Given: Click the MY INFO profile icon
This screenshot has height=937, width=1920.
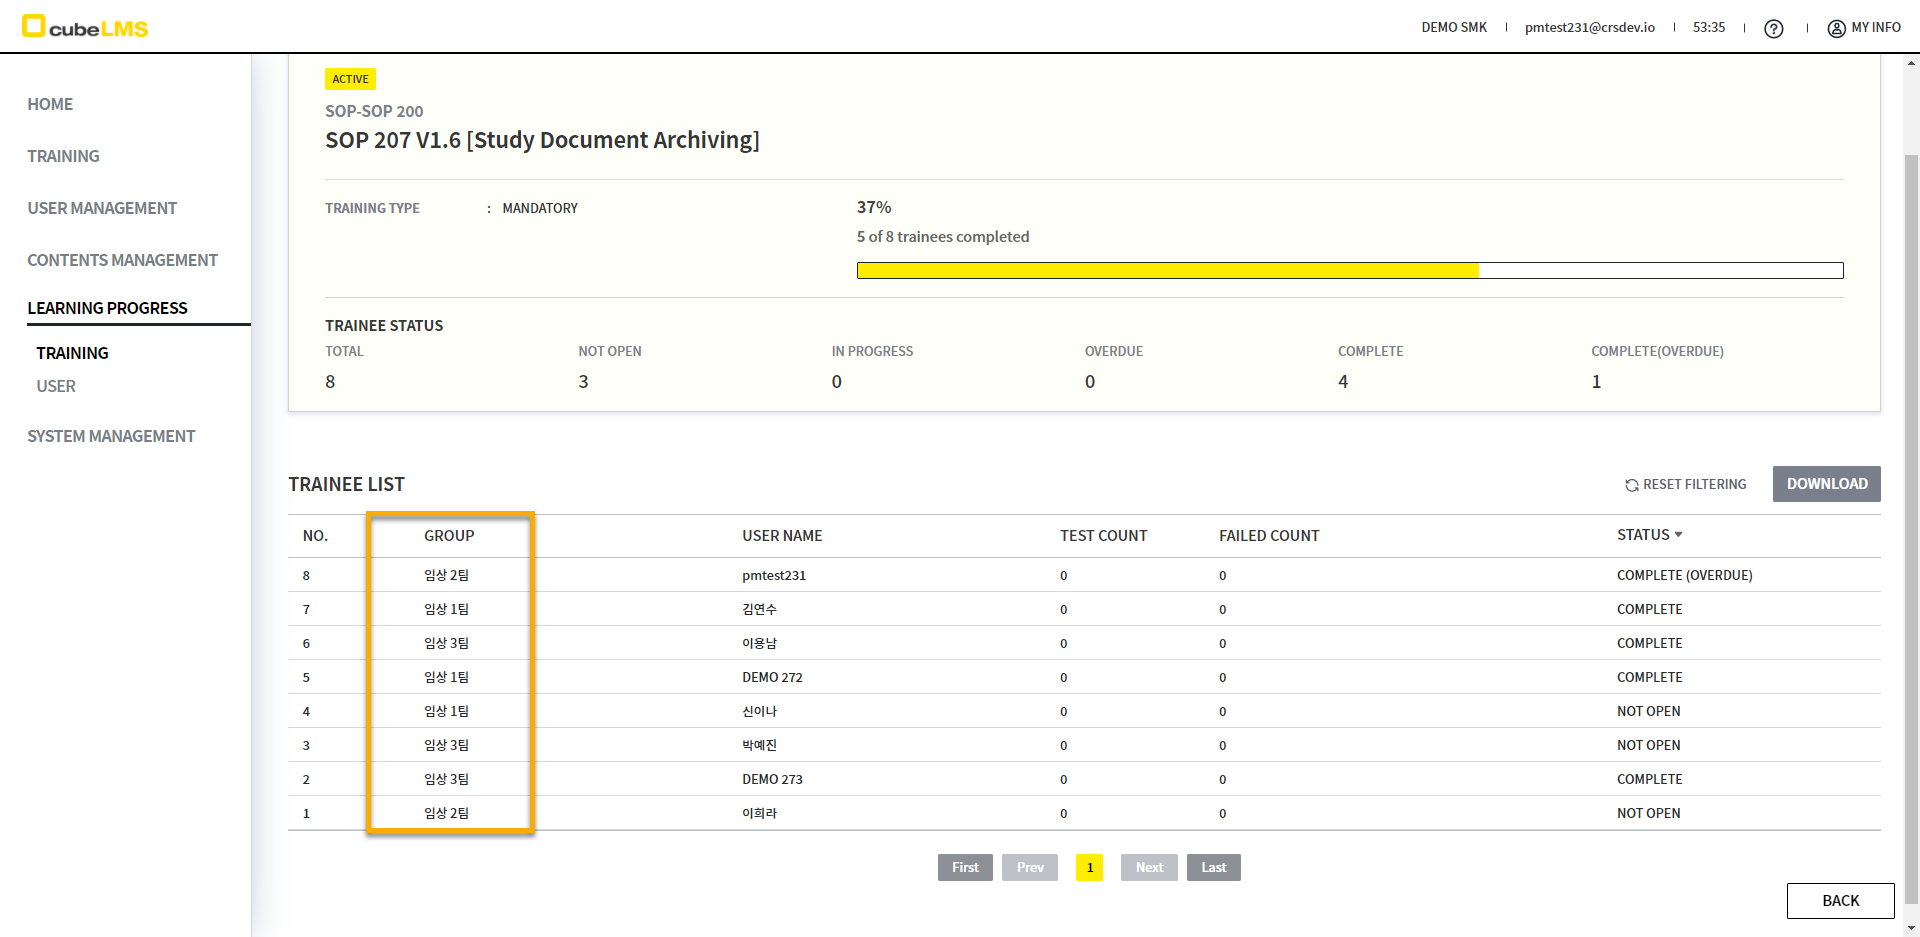Looking at the screenshot, I should tap(1836, 29).
